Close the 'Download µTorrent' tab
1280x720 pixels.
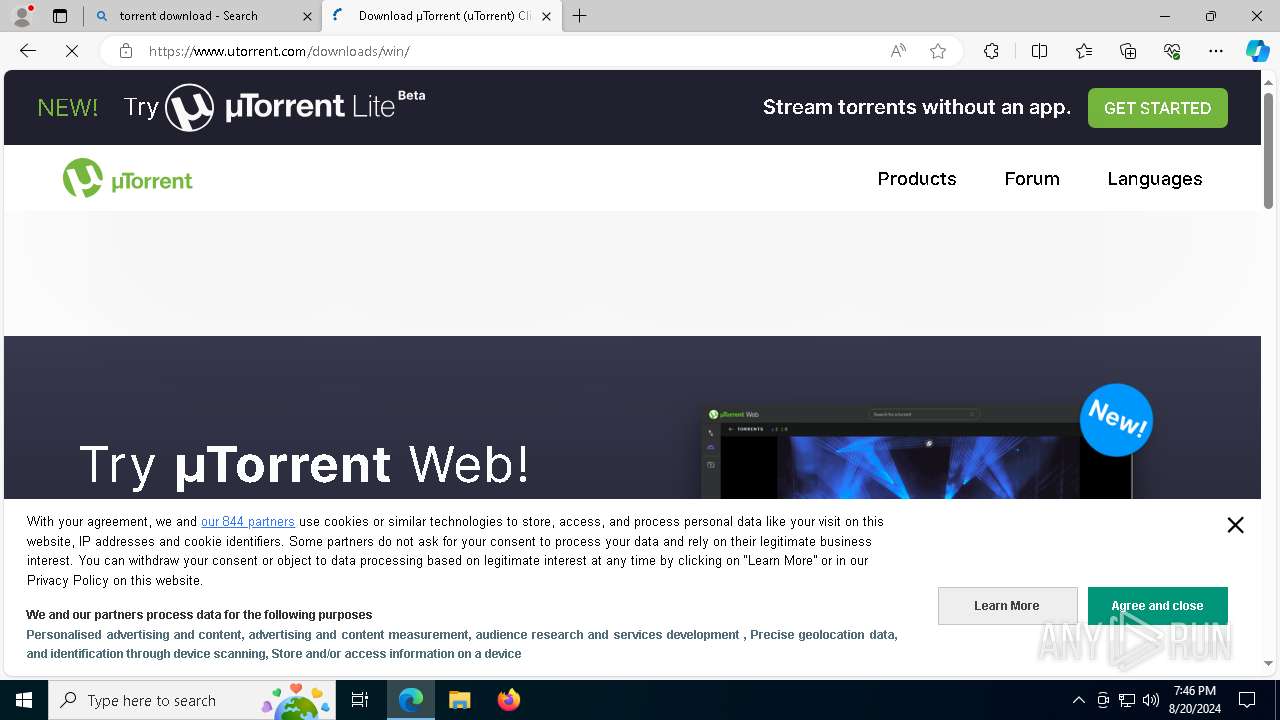546,16
